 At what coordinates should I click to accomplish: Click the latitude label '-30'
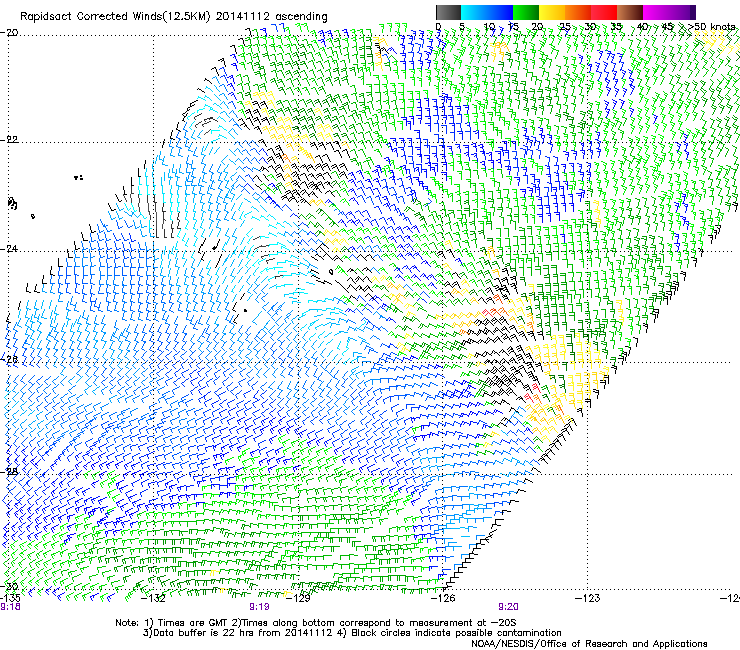9,587
